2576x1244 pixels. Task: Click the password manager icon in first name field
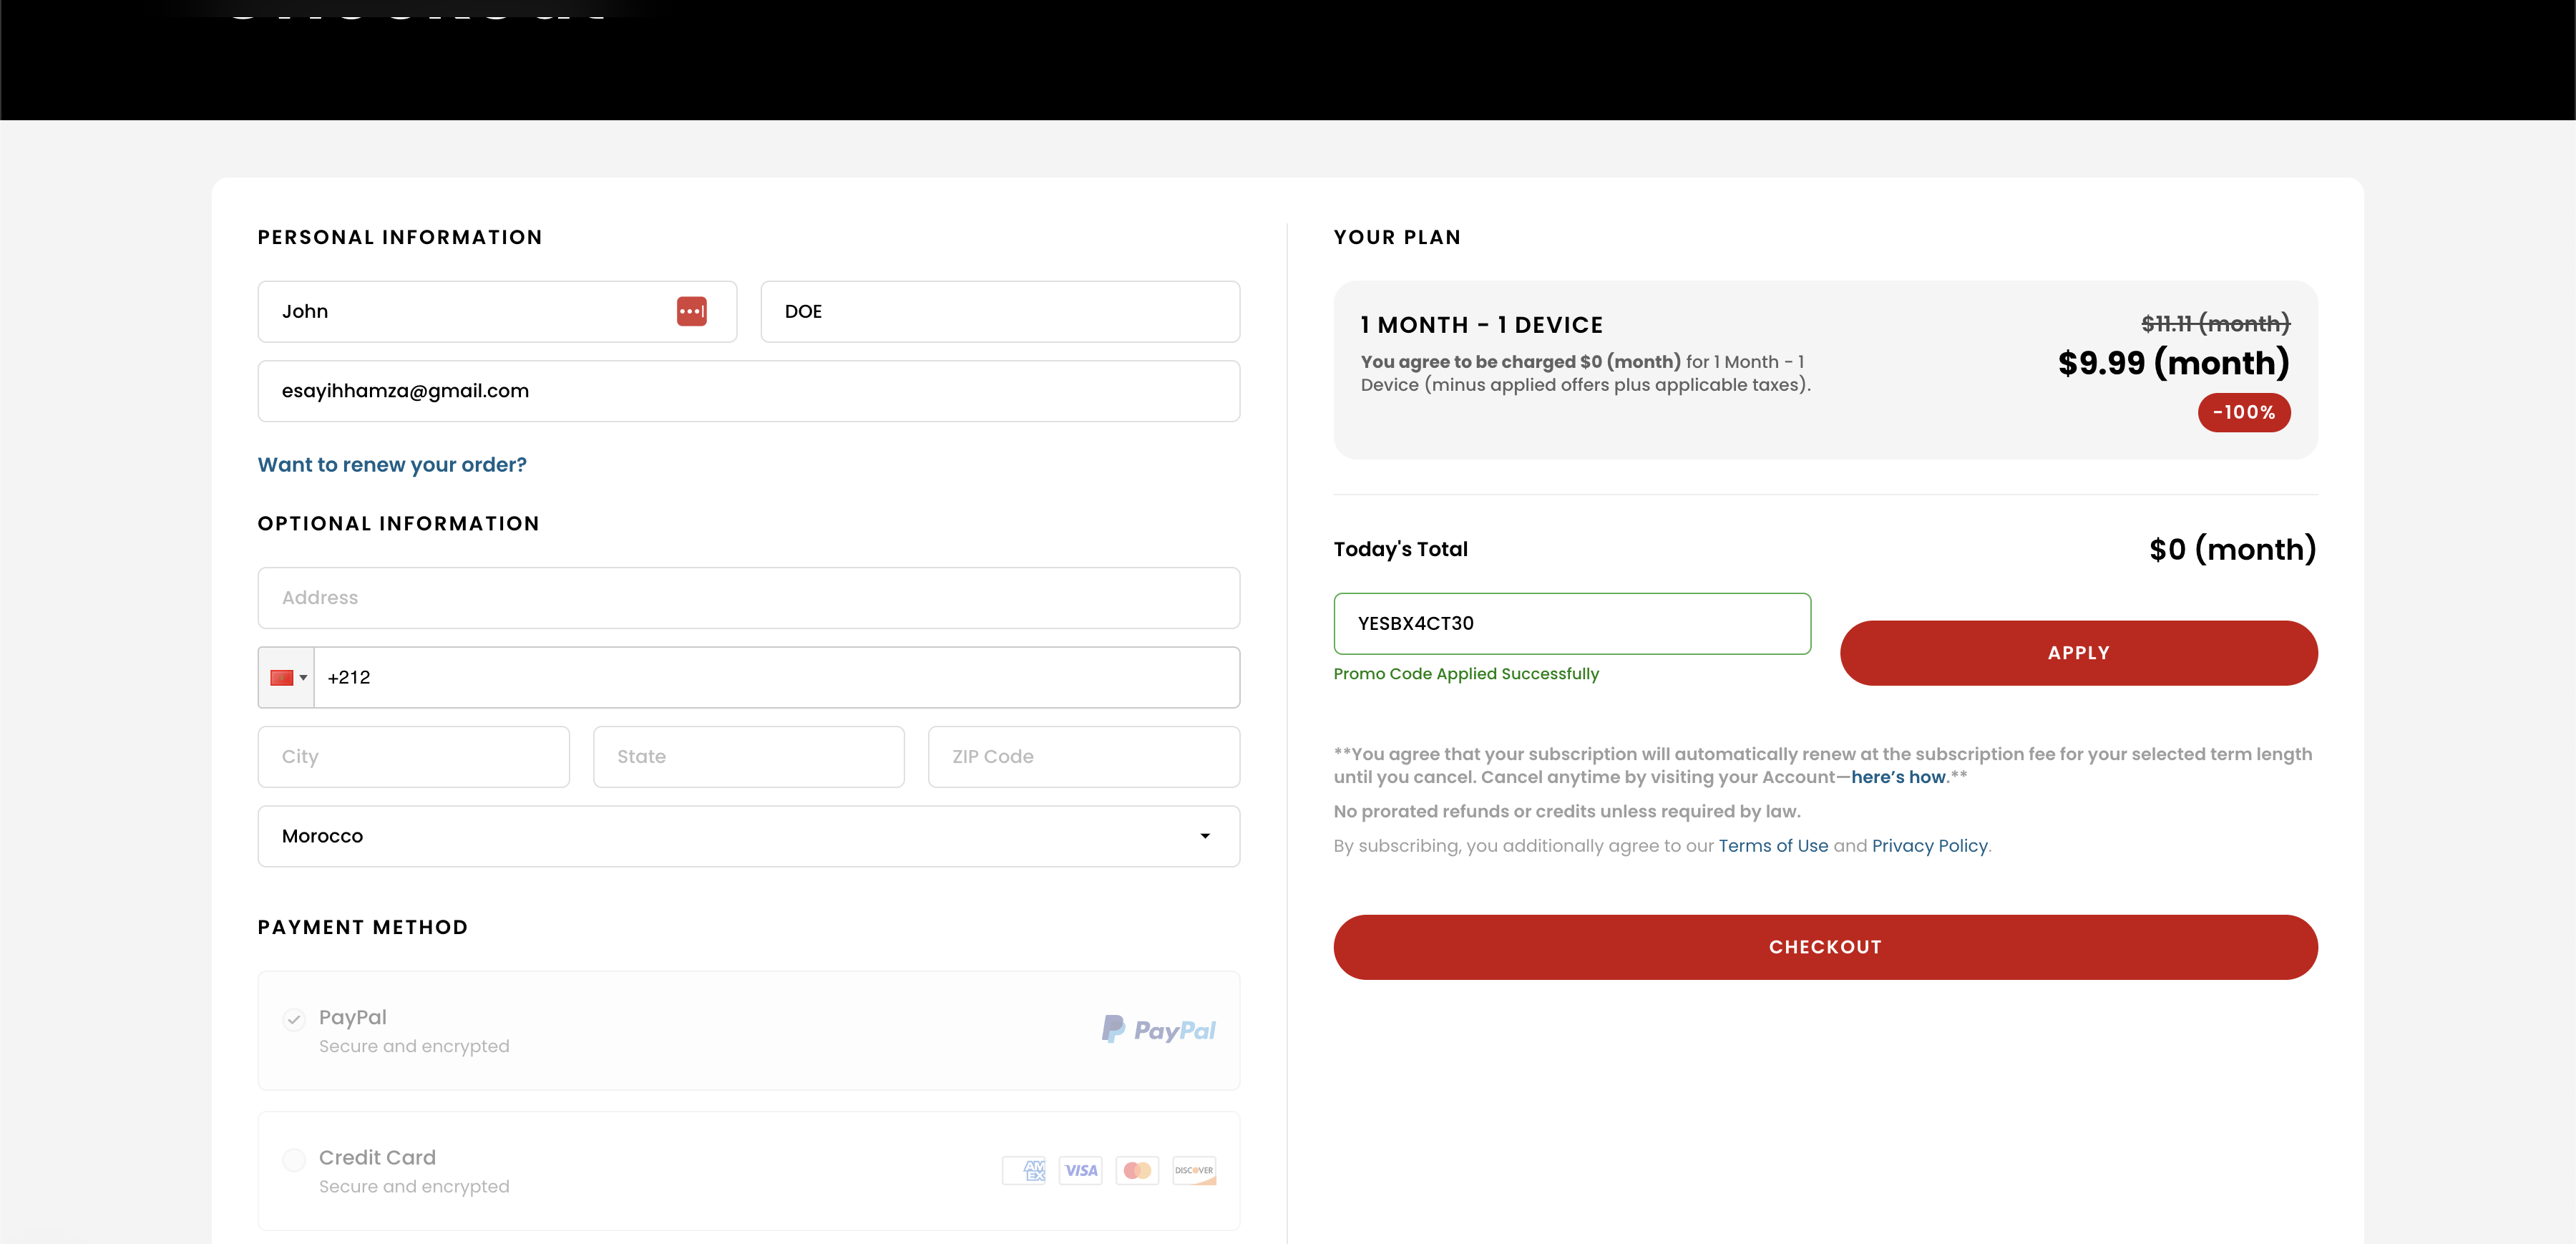point(691,311)
